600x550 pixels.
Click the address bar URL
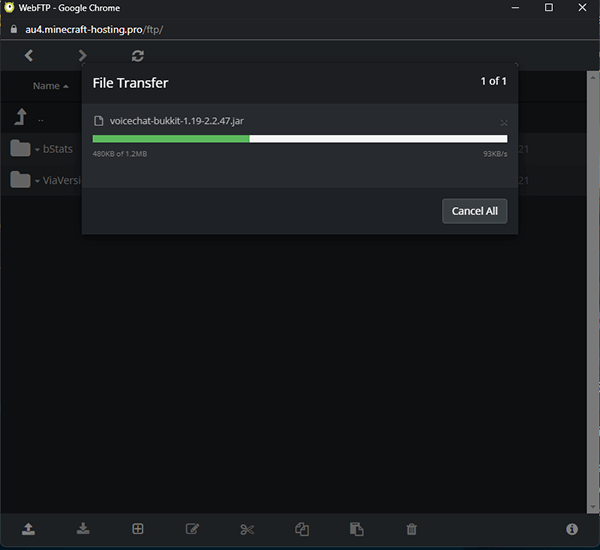pyautogui.click(x=94, y=29)
